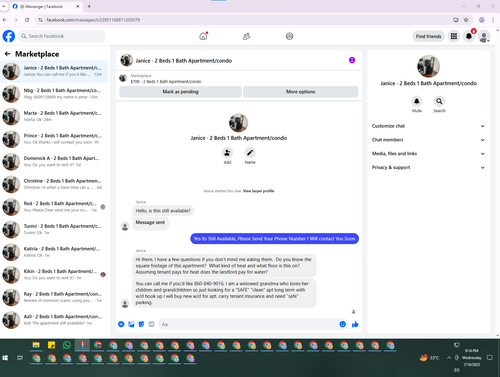The height and width of the screenshot is (377, 500).
Task: Open the Facebook menu grid icon
Action: [x=454, y=36]
